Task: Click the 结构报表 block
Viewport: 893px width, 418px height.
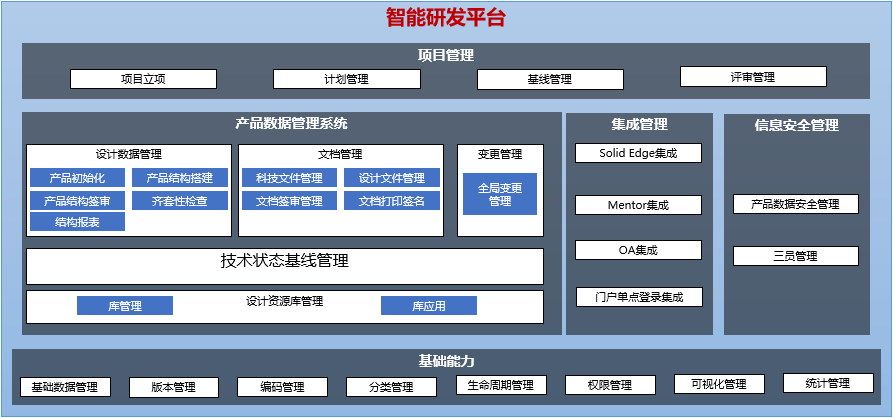Action: point(77,222)
